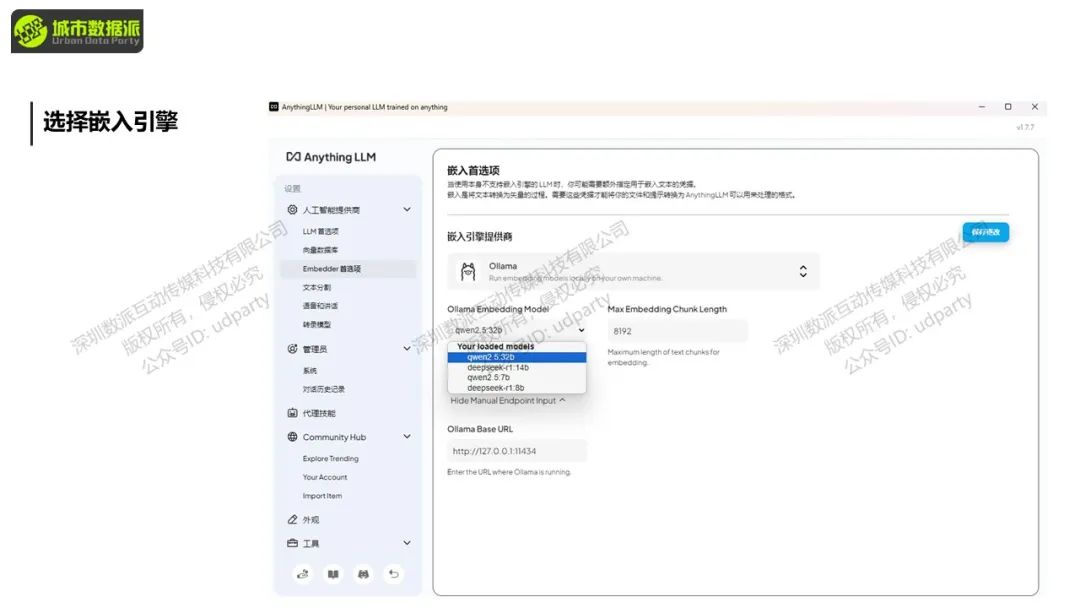The height and width of the screenshot is (608, 1080).
Task: Open 对话历史记录 in the sidebar
Action: (324, 389)
